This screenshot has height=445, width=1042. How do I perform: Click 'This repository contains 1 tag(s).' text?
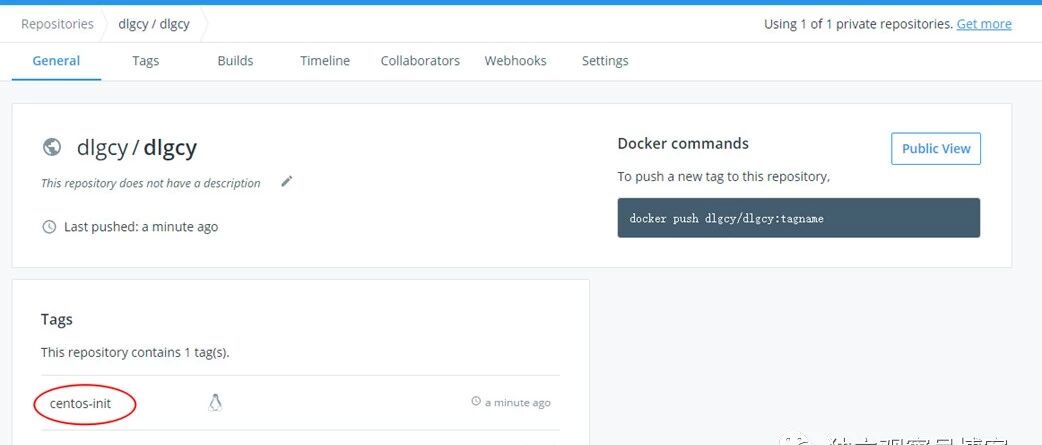click(135, 353)
